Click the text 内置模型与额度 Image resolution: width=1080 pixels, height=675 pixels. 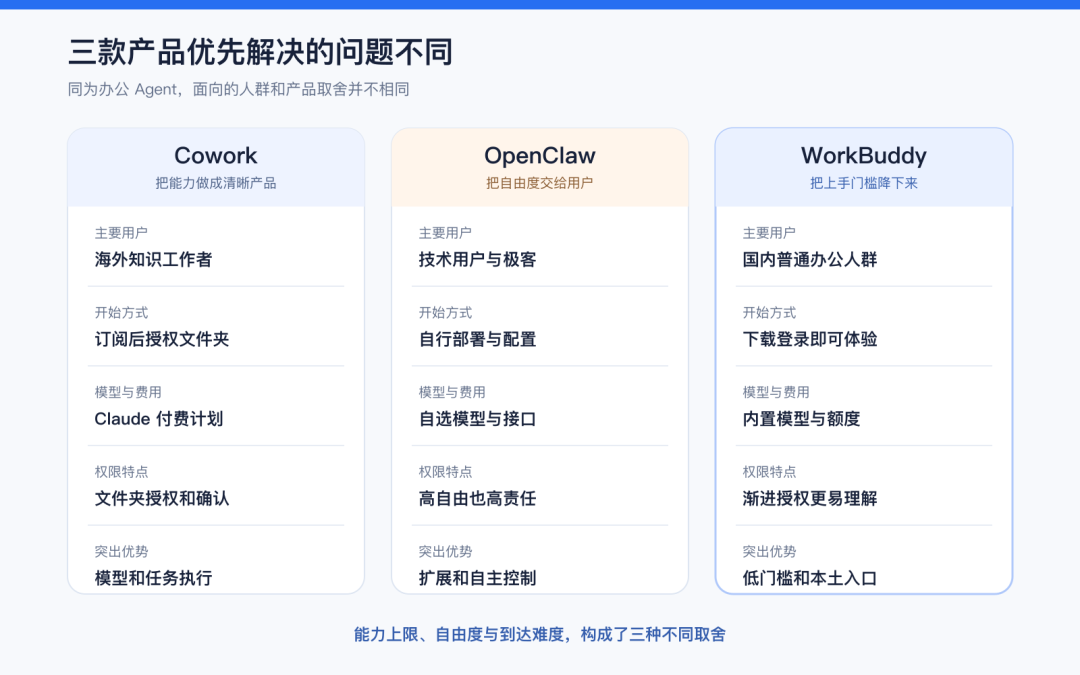[x=801, y=419]
